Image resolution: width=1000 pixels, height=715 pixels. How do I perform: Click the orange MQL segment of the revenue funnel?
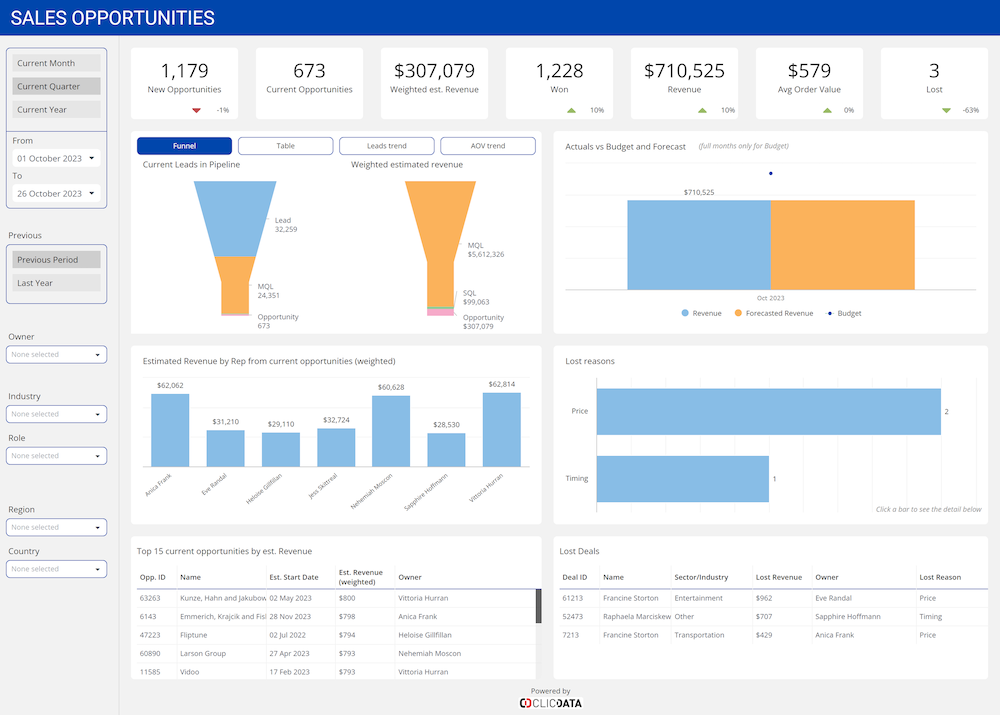click(440, 242)
